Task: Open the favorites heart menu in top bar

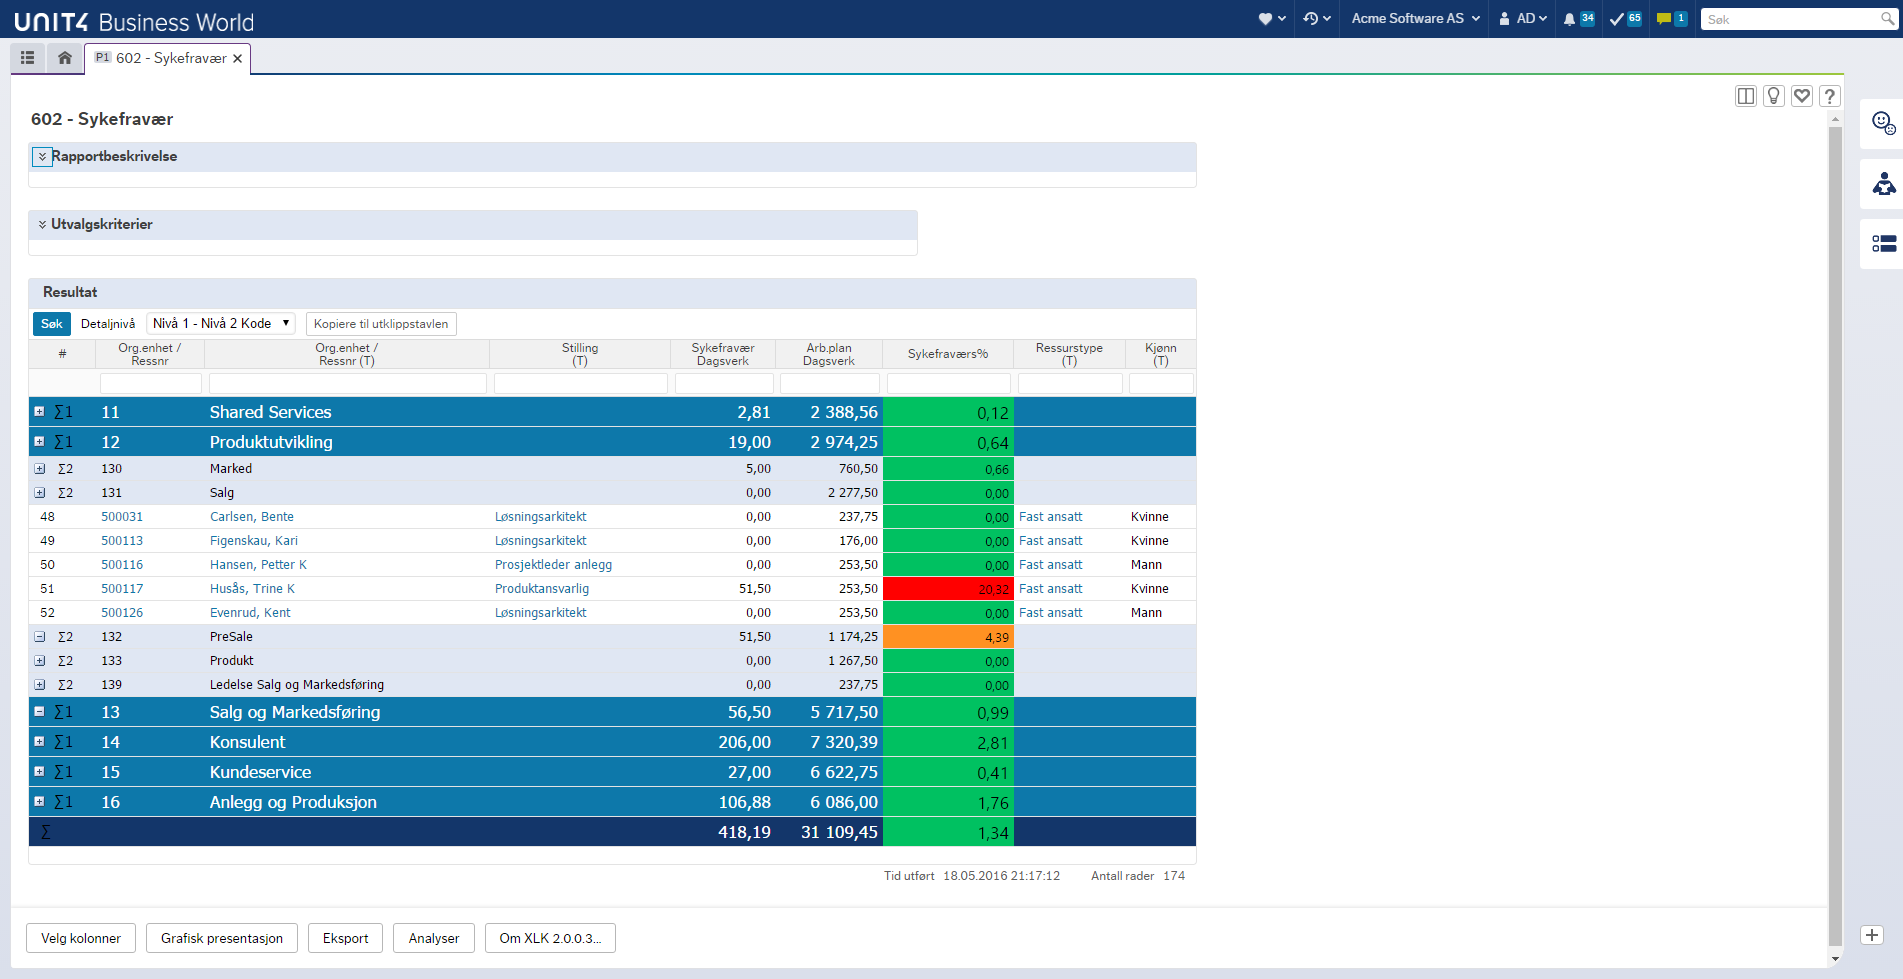Action: click(x=1271, y=18)
